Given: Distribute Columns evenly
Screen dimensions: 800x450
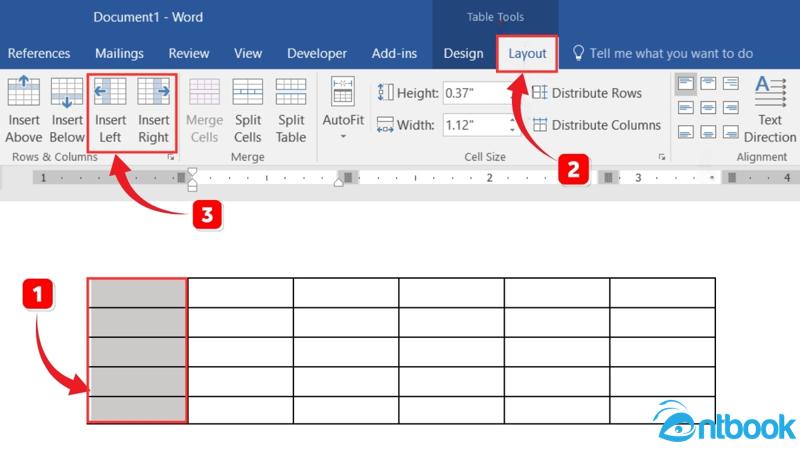Looking at the screenshot, I should coord(596,125).
